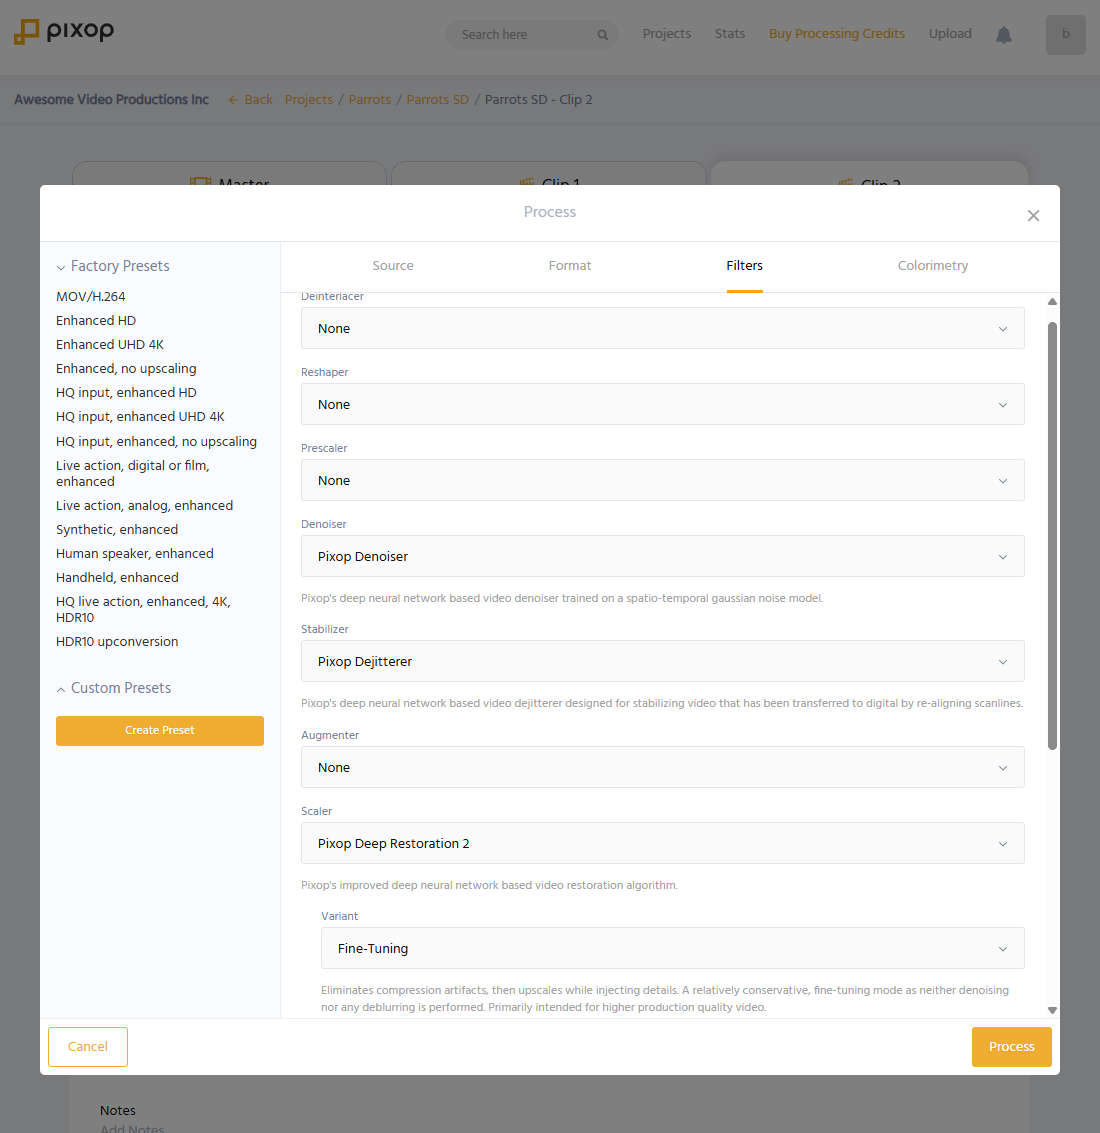Open the Augmenter dropdown
Screen dimensions: 1100x1133
tap(662, 767)
